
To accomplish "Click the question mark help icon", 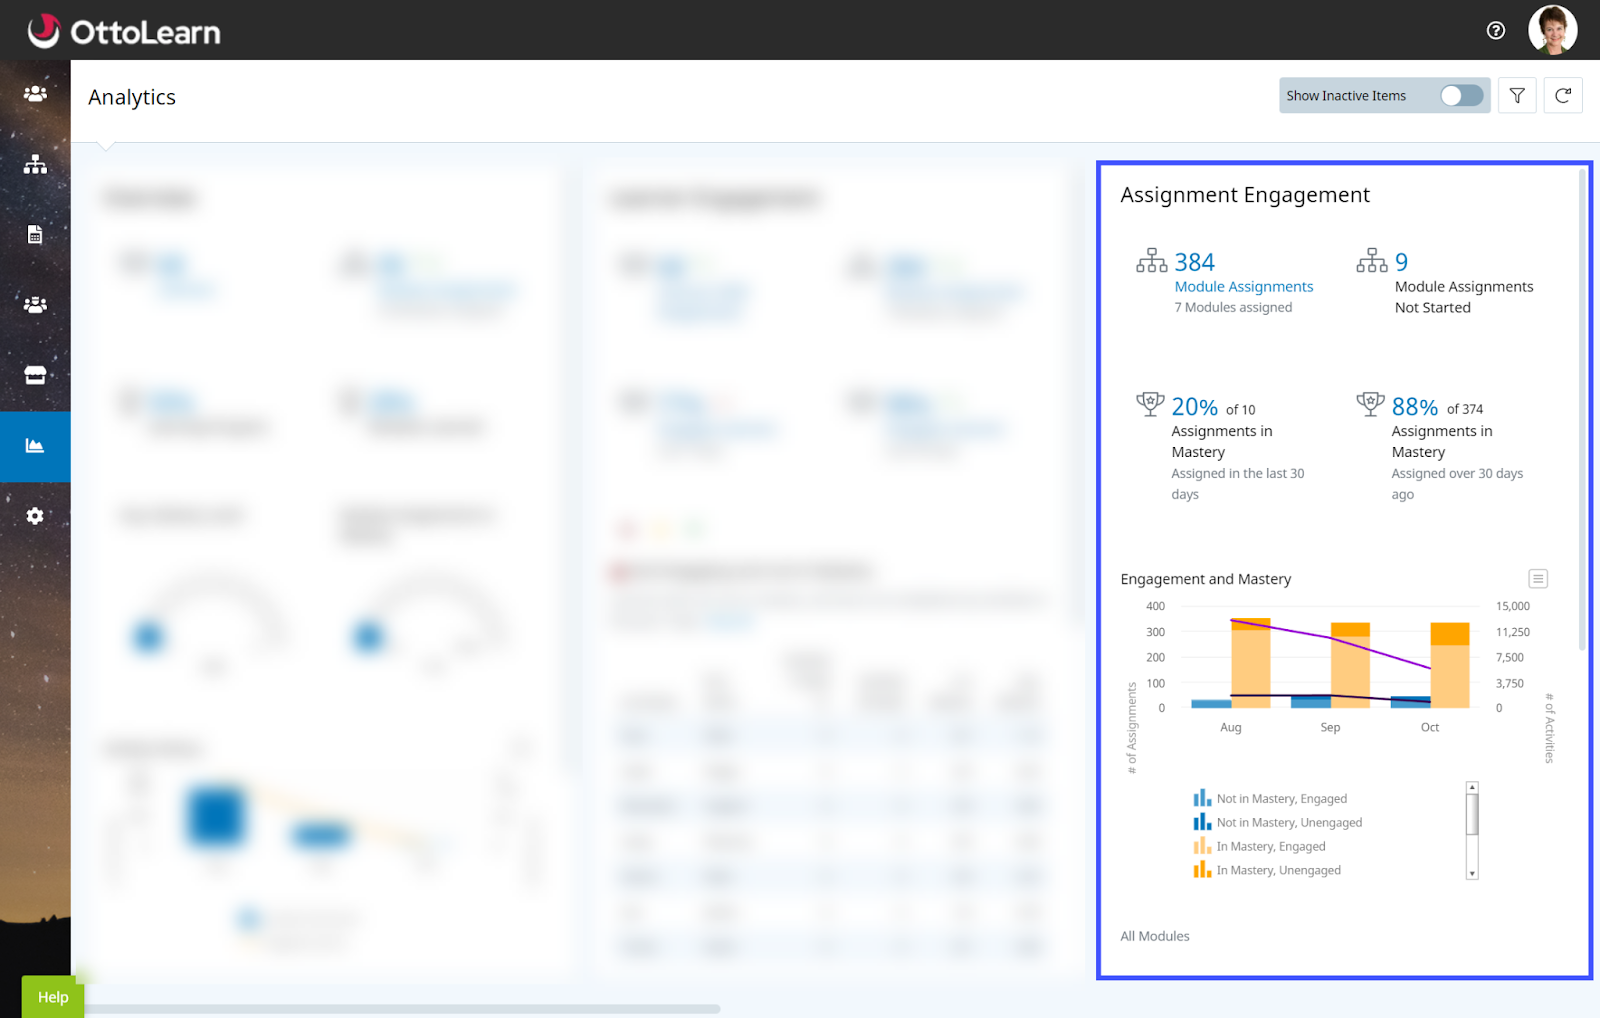I will [x=1496, y=30].
